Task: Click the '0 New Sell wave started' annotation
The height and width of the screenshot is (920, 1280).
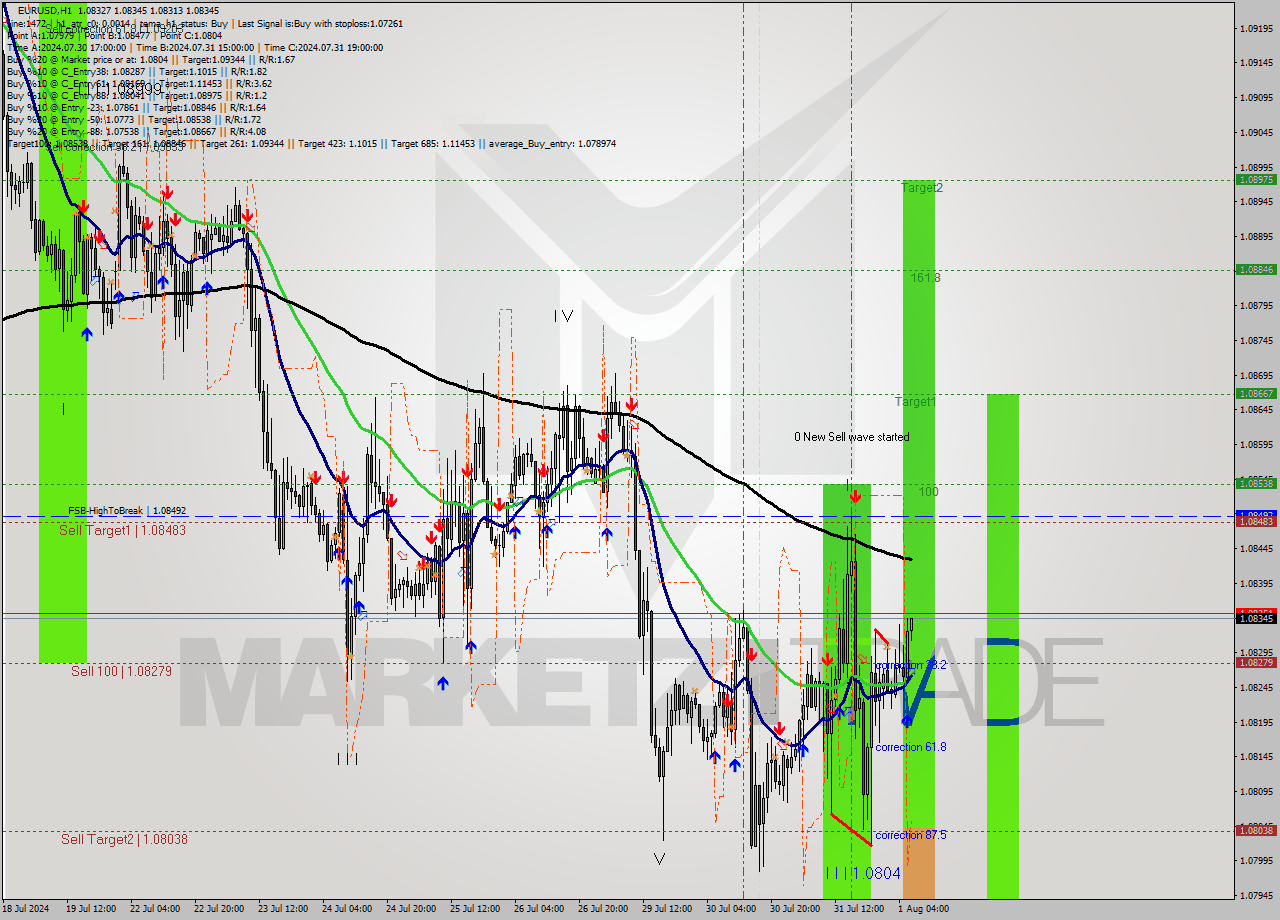Action: [x=852, y=437]
